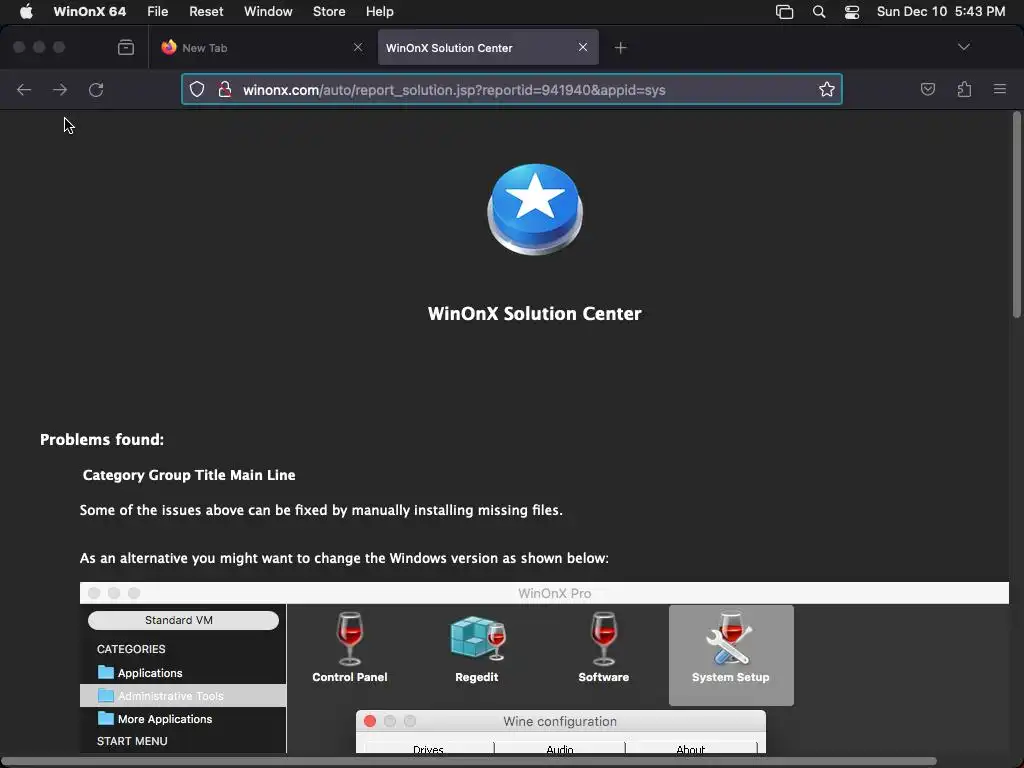Screen dimensions: 1024x768
Task: Click the site security padlock icon
Action: coord(225,89)
